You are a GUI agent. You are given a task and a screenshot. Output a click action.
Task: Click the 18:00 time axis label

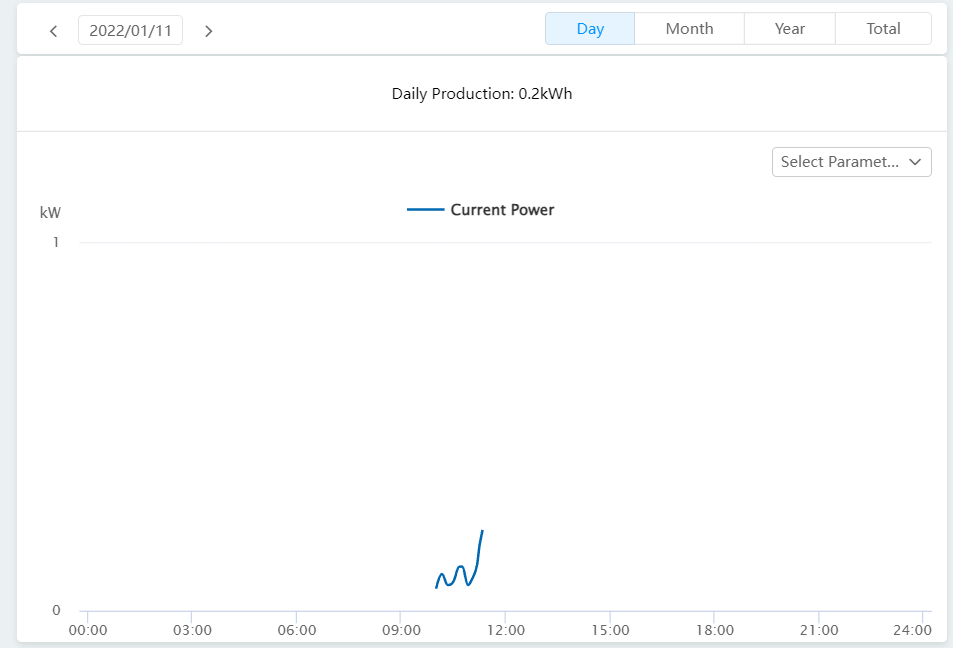(x=714, y=630)
